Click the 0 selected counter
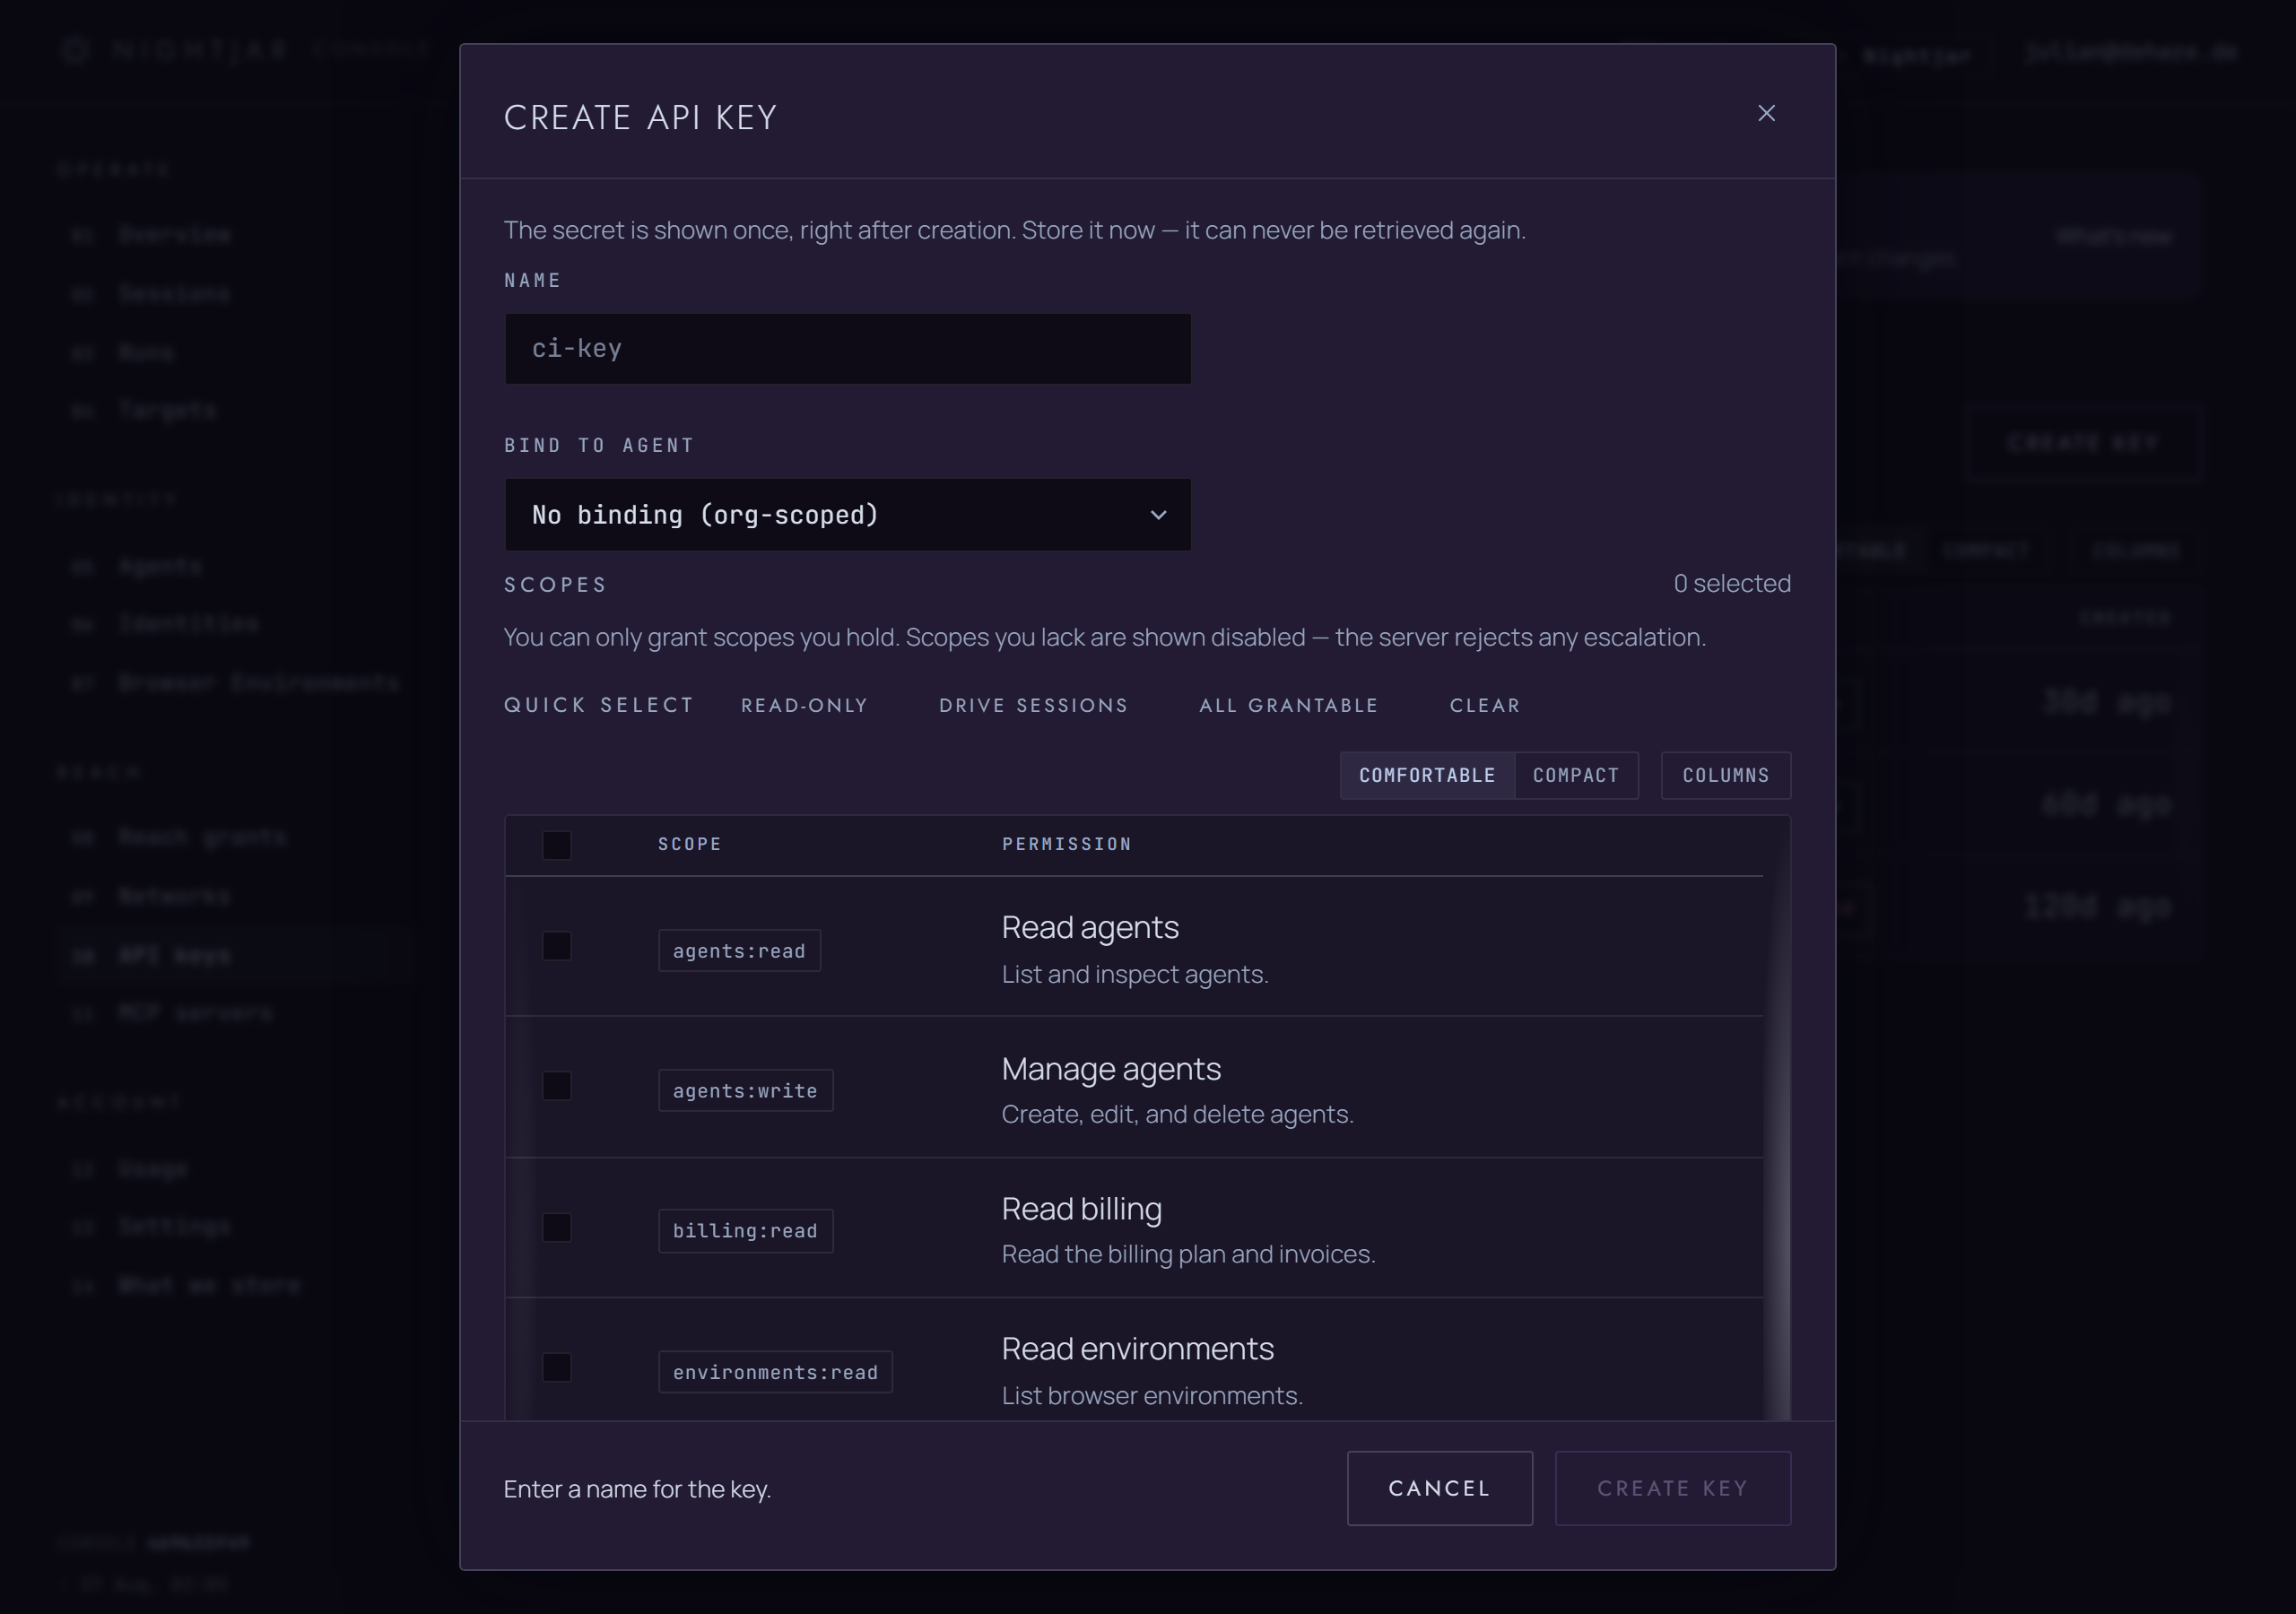 pos(1732,584)
